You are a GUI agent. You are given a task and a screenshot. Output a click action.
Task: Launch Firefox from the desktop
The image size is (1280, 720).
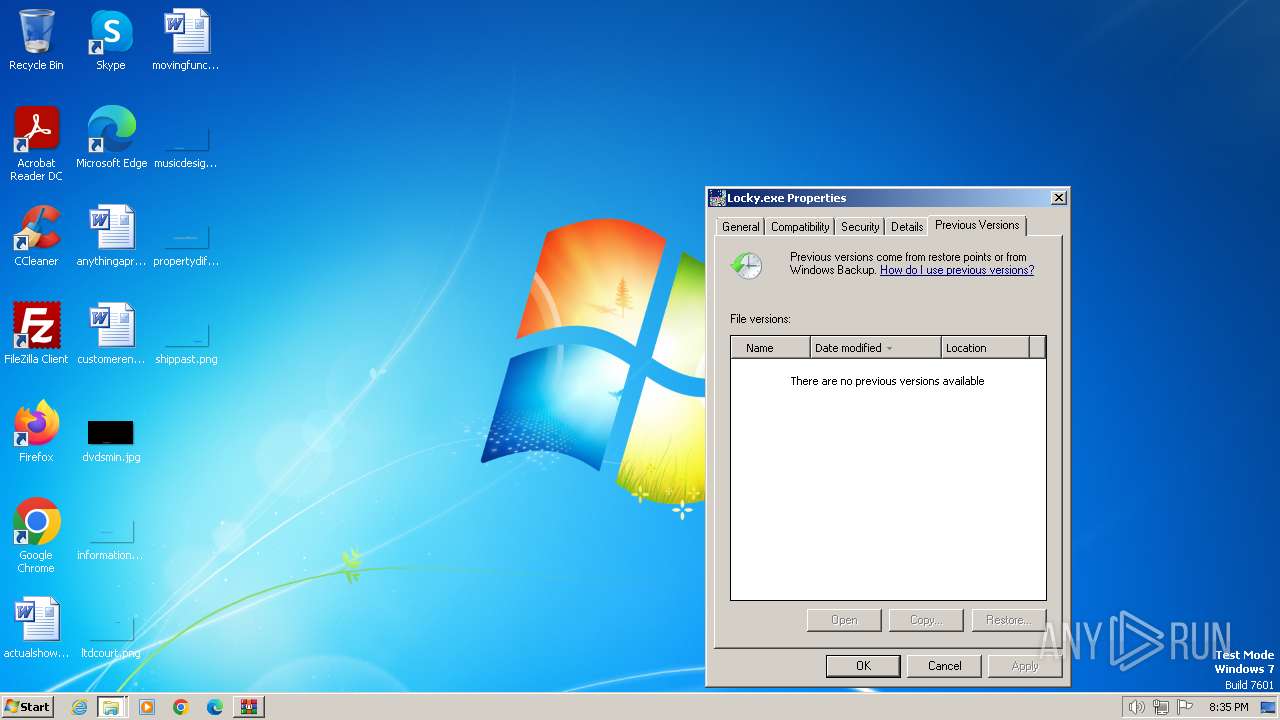click(36, 432)
